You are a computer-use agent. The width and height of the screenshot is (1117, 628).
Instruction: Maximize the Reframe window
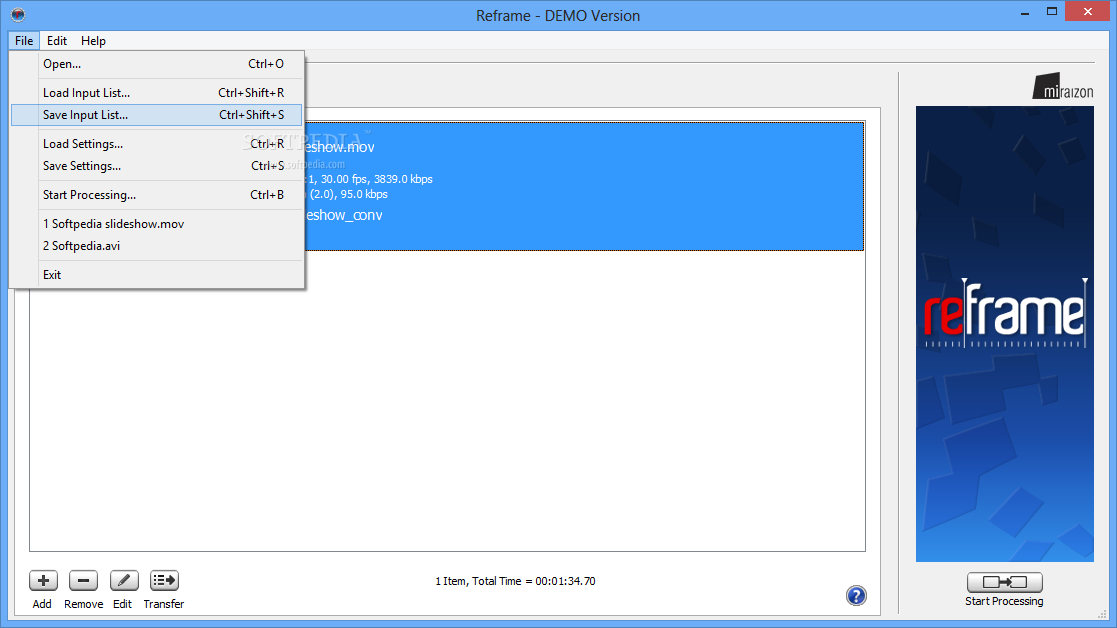[1051, 11]
